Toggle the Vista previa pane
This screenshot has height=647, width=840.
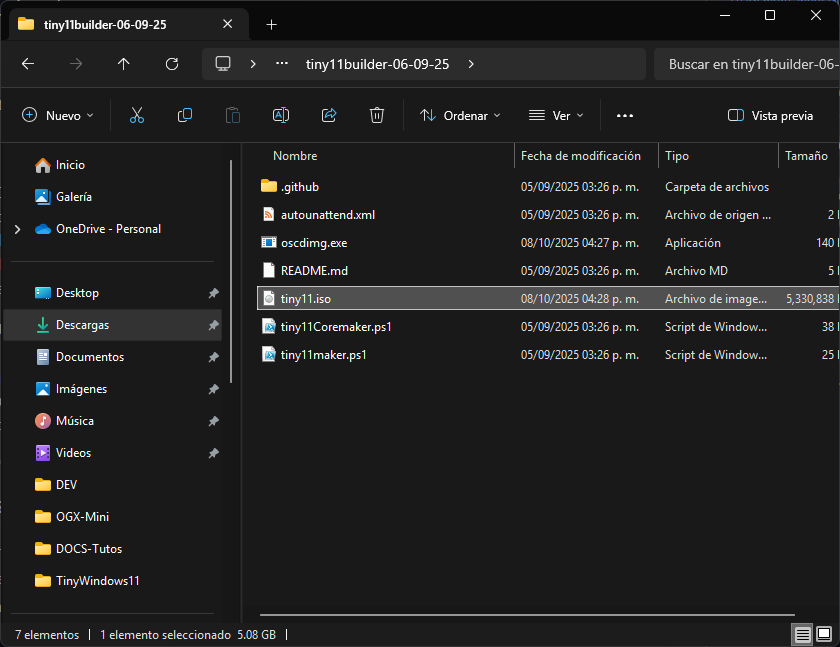point(770,116)
